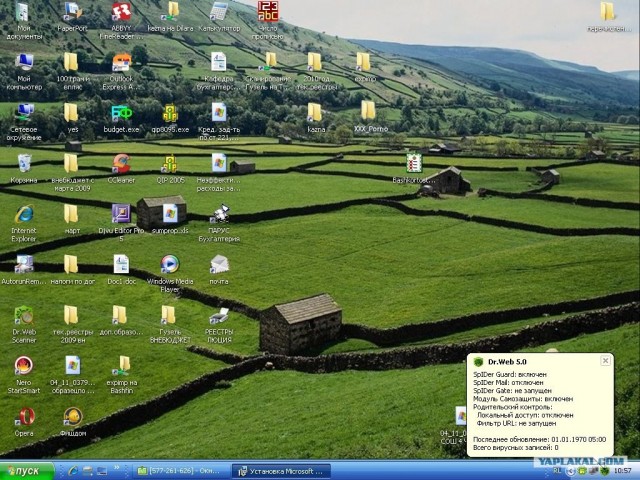Close the Dr.Web 5.0 balloon tooltip
The height and width of the screenshot is (480, 640).
tap(603, 360)
